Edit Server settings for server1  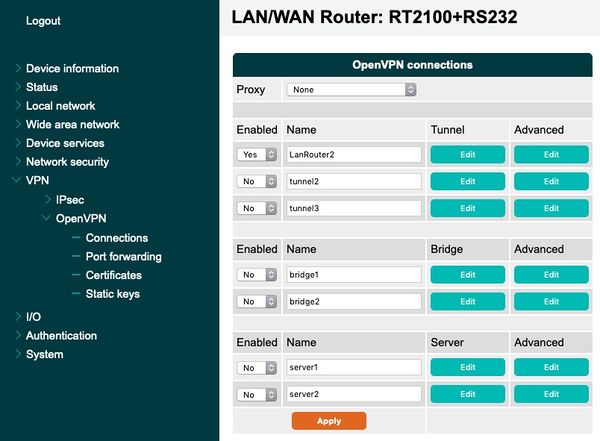468,368
